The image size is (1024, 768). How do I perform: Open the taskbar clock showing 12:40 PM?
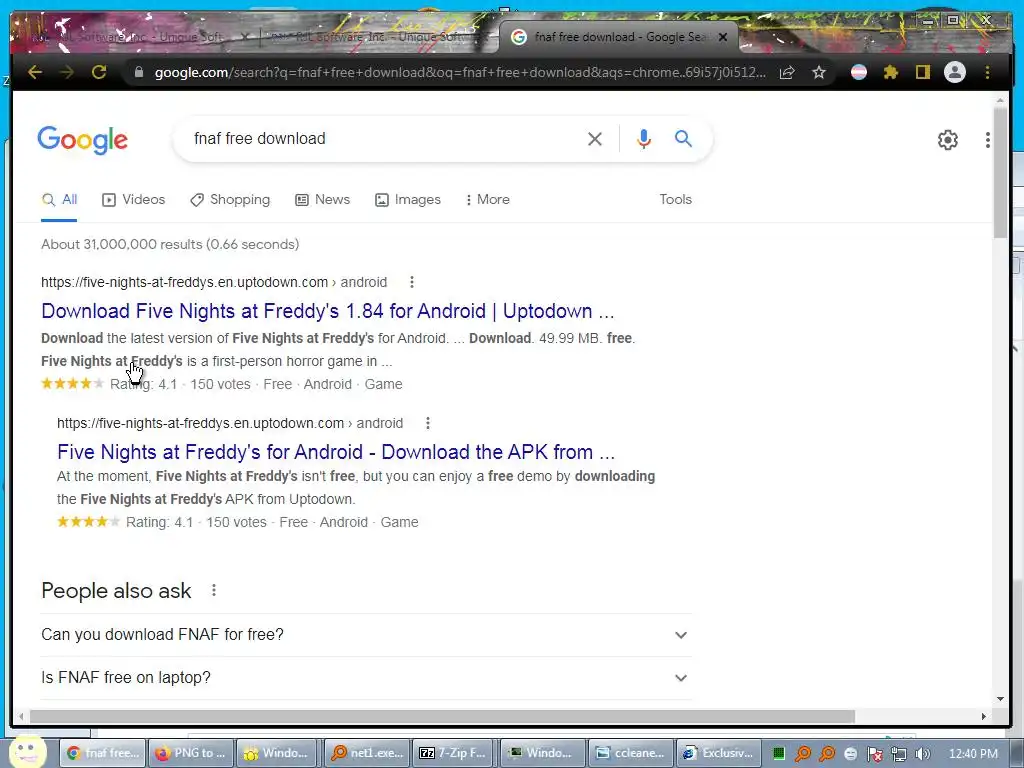click(973, 754)
